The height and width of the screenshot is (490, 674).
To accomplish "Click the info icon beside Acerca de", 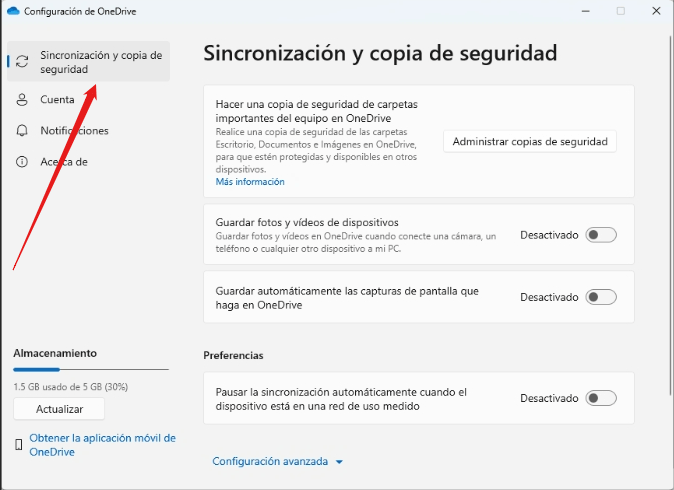I will tap(22, 162).
